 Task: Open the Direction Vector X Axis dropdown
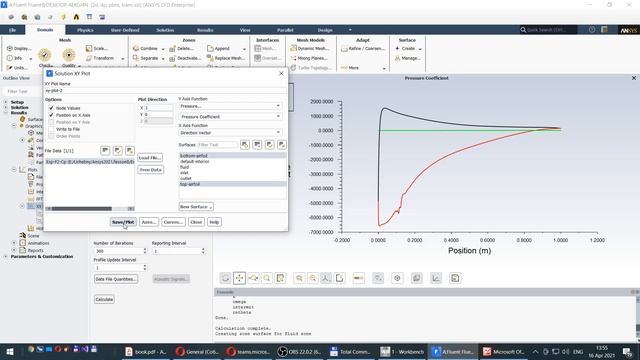coord(230,133)
